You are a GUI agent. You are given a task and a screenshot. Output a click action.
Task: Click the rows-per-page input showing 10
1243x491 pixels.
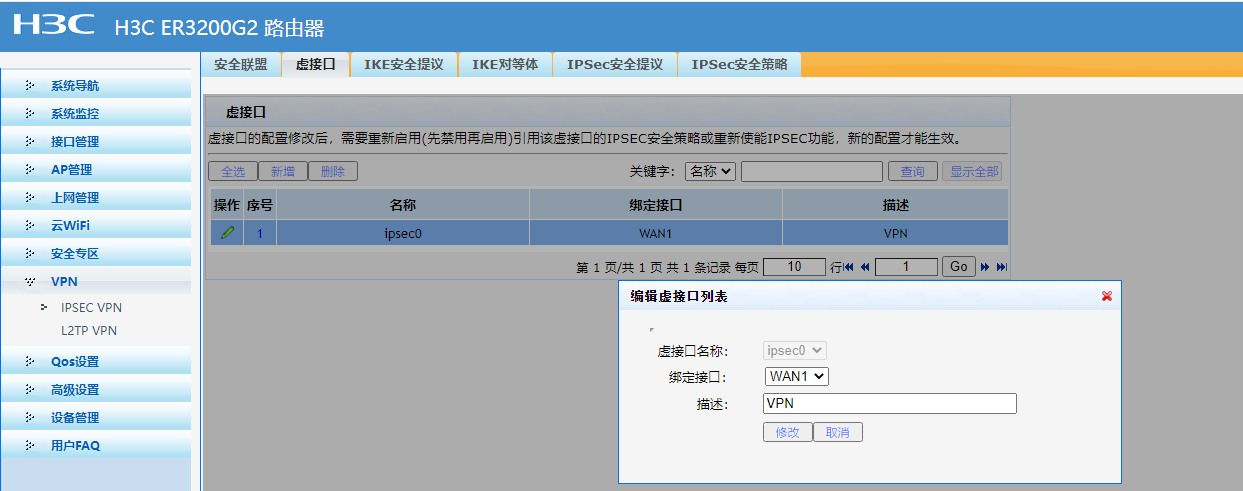794,267
